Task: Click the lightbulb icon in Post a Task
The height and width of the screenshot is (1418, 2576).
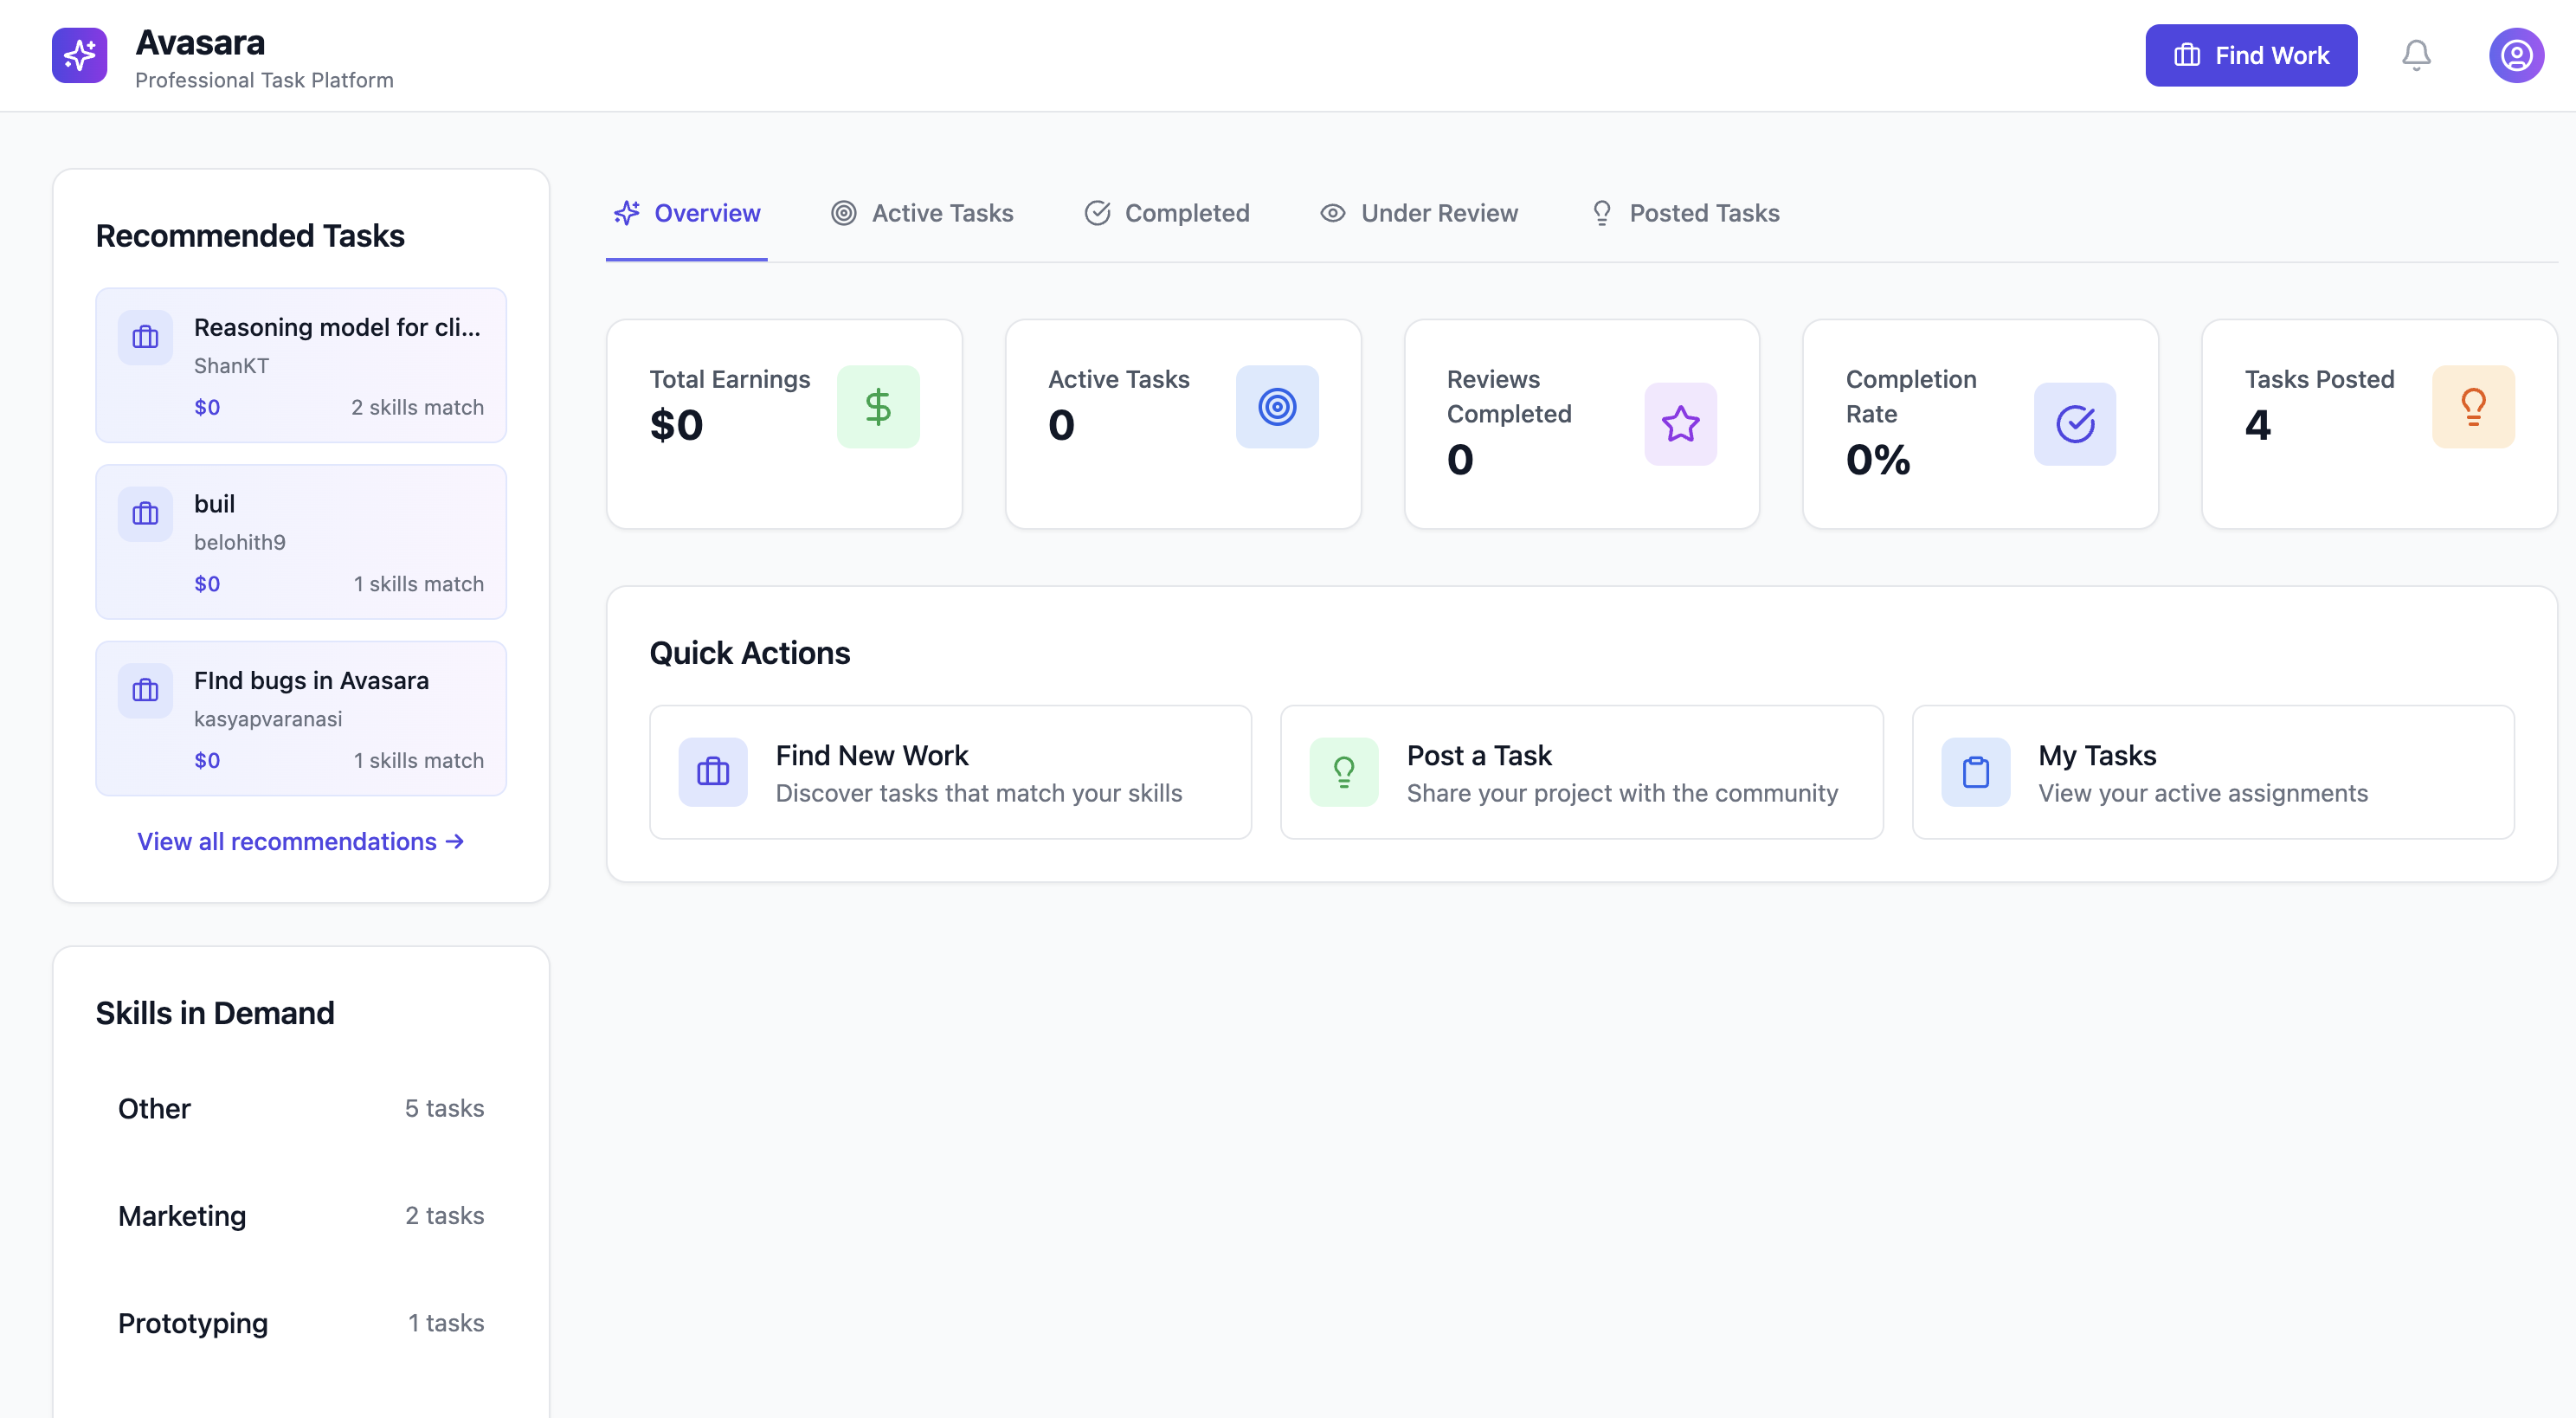Action: point(1344,772)
